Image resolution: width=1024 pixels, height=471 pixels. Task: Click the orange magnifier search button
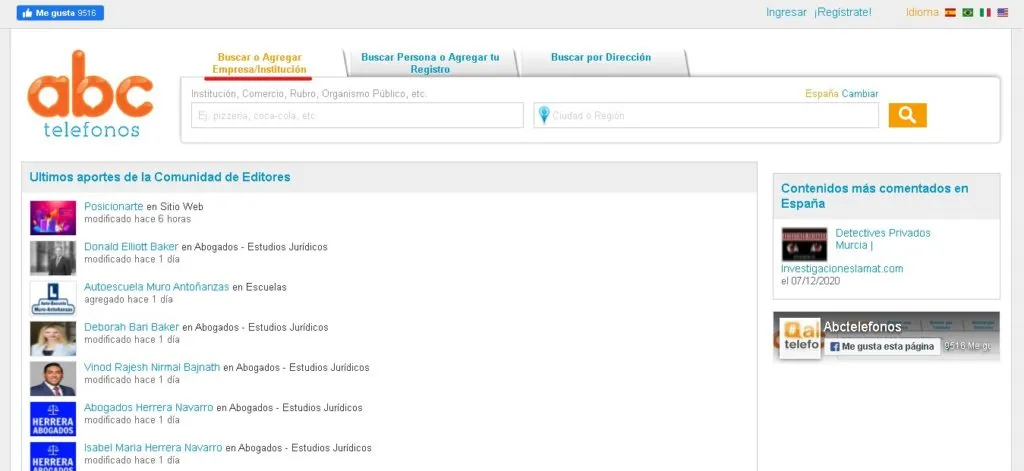coord(907,115)
